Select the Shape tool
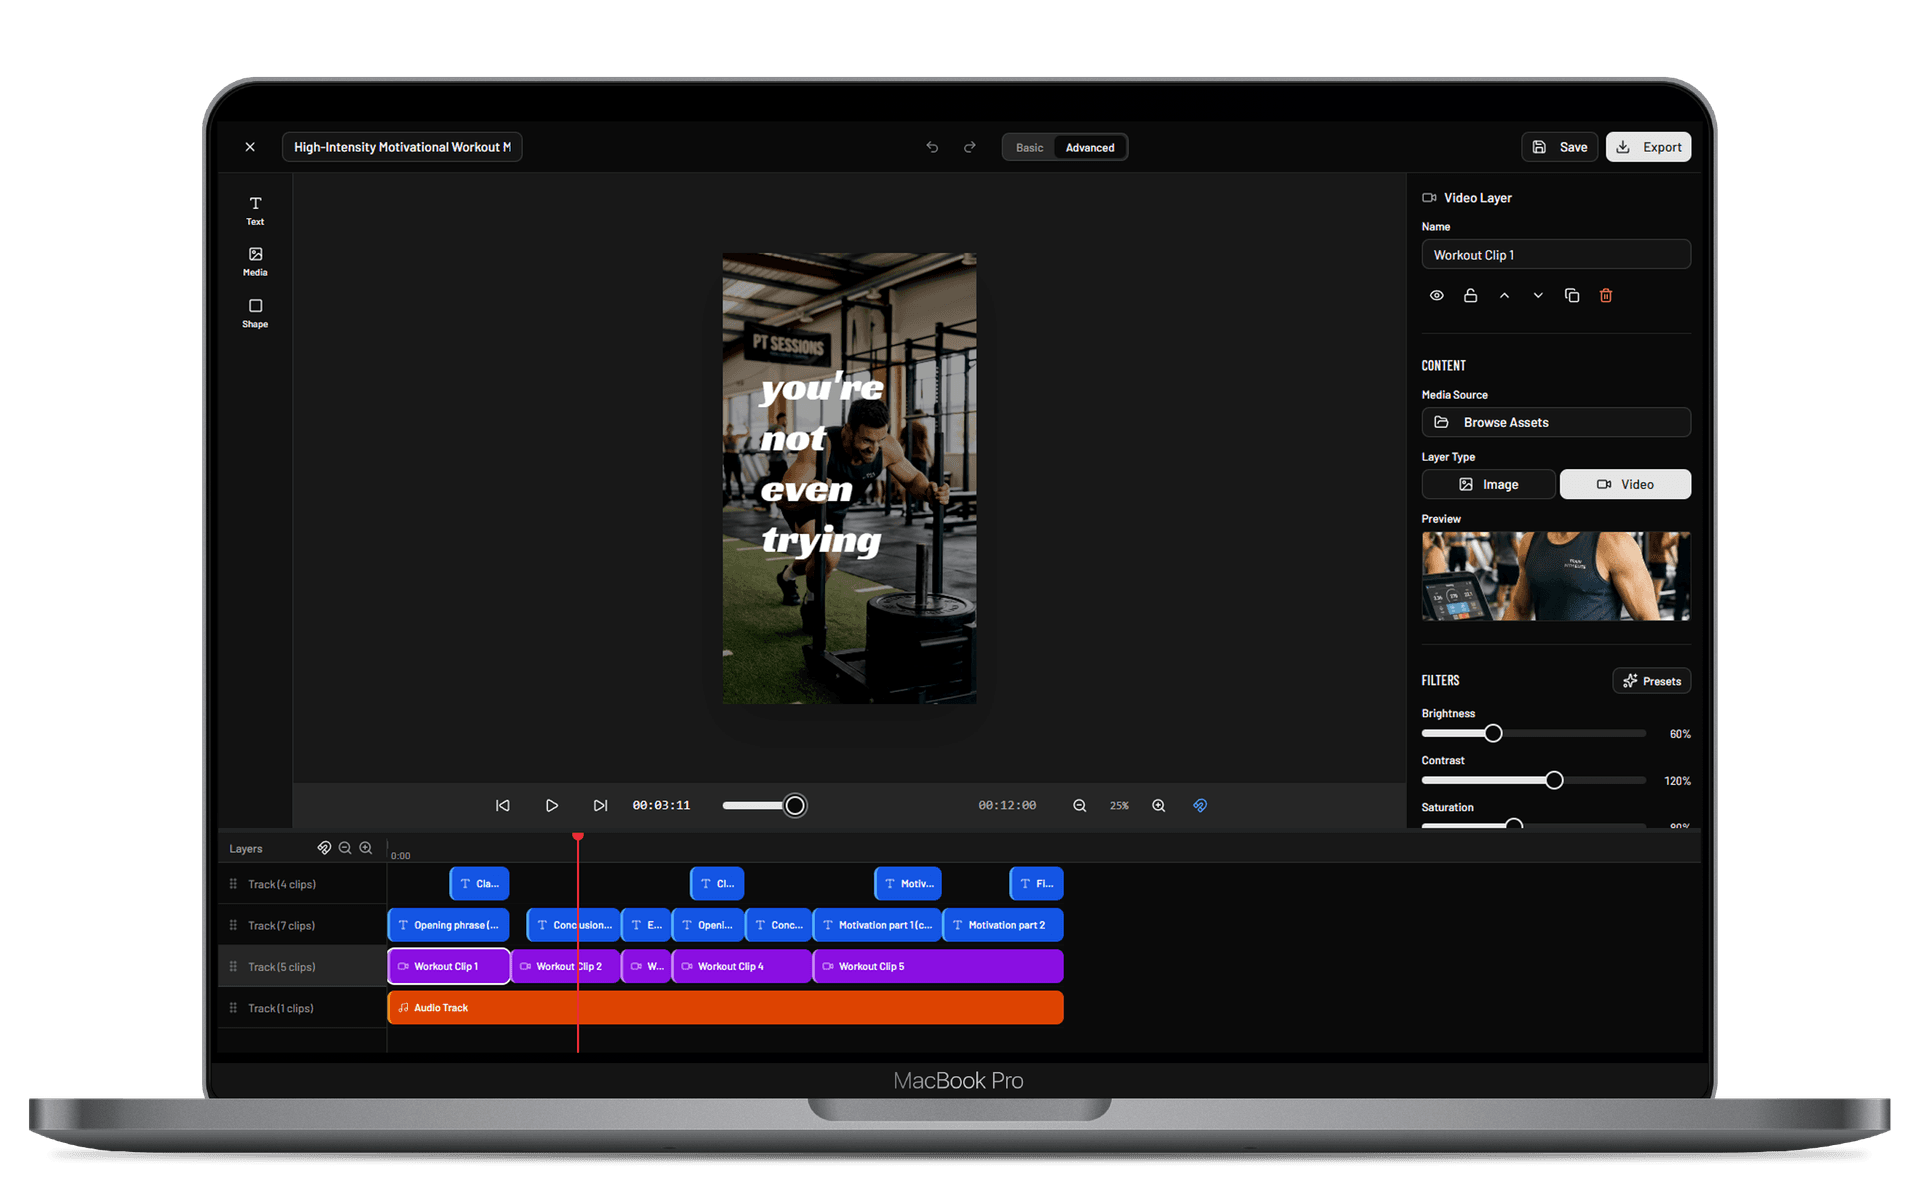Screen dimensions: 1920x1188 (x=254, y=312)
